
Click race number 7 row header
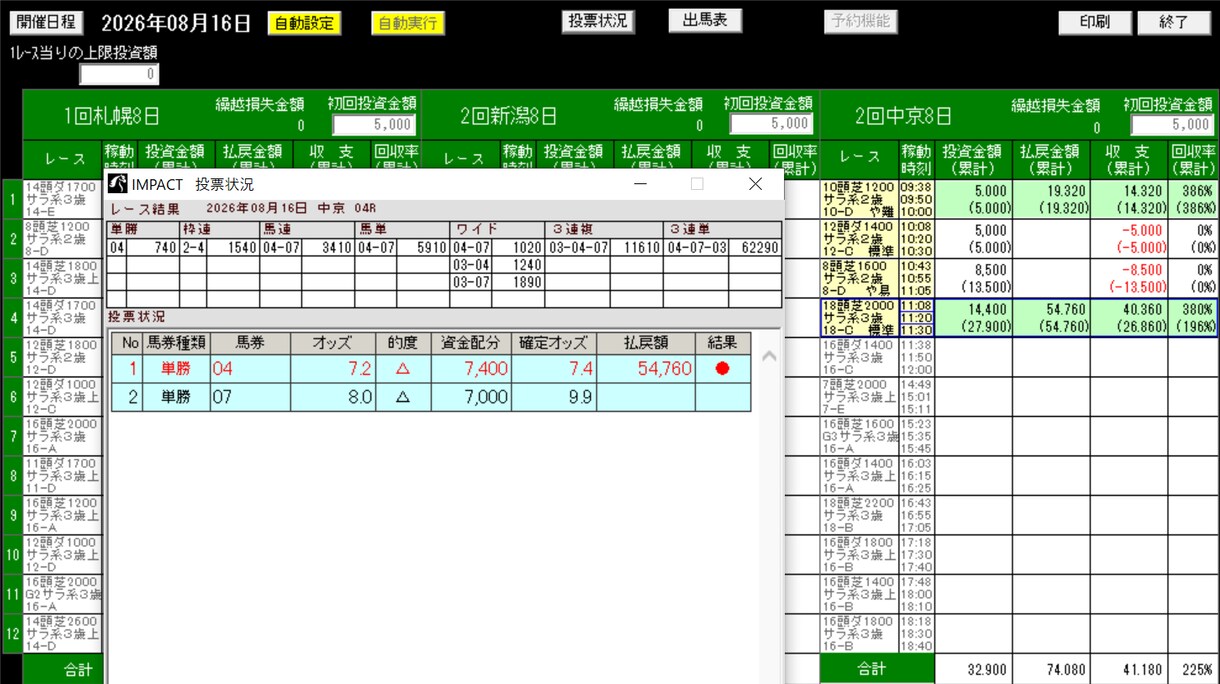pyautogui.click(x=12, y=436)
